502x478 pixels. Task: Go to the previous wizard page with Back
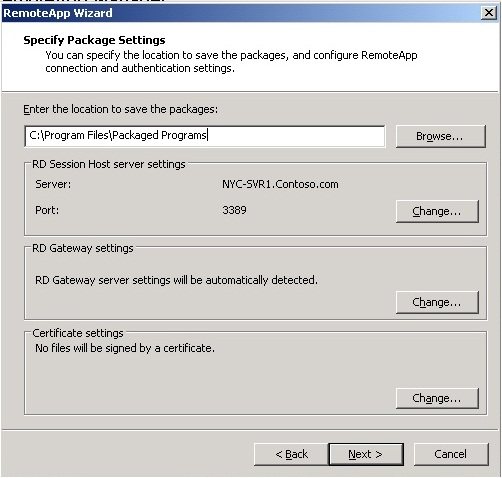tap(291, 454)
